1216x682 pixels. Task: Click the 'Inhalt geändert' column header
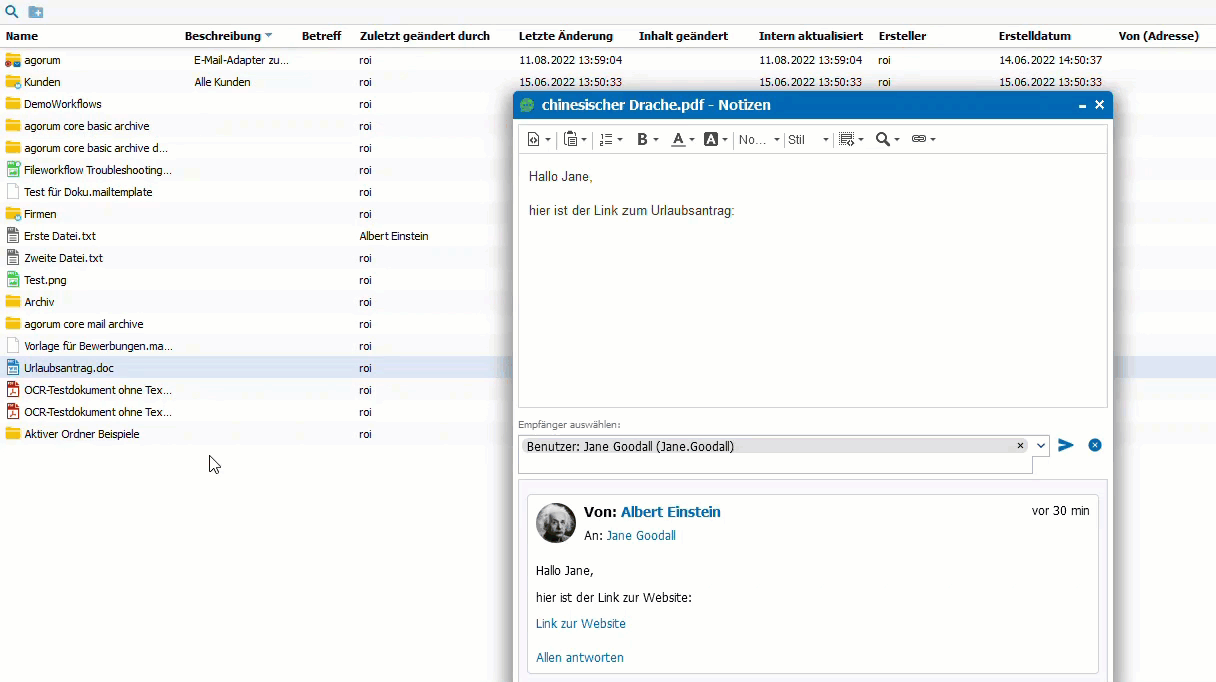[x=683, y=36]
